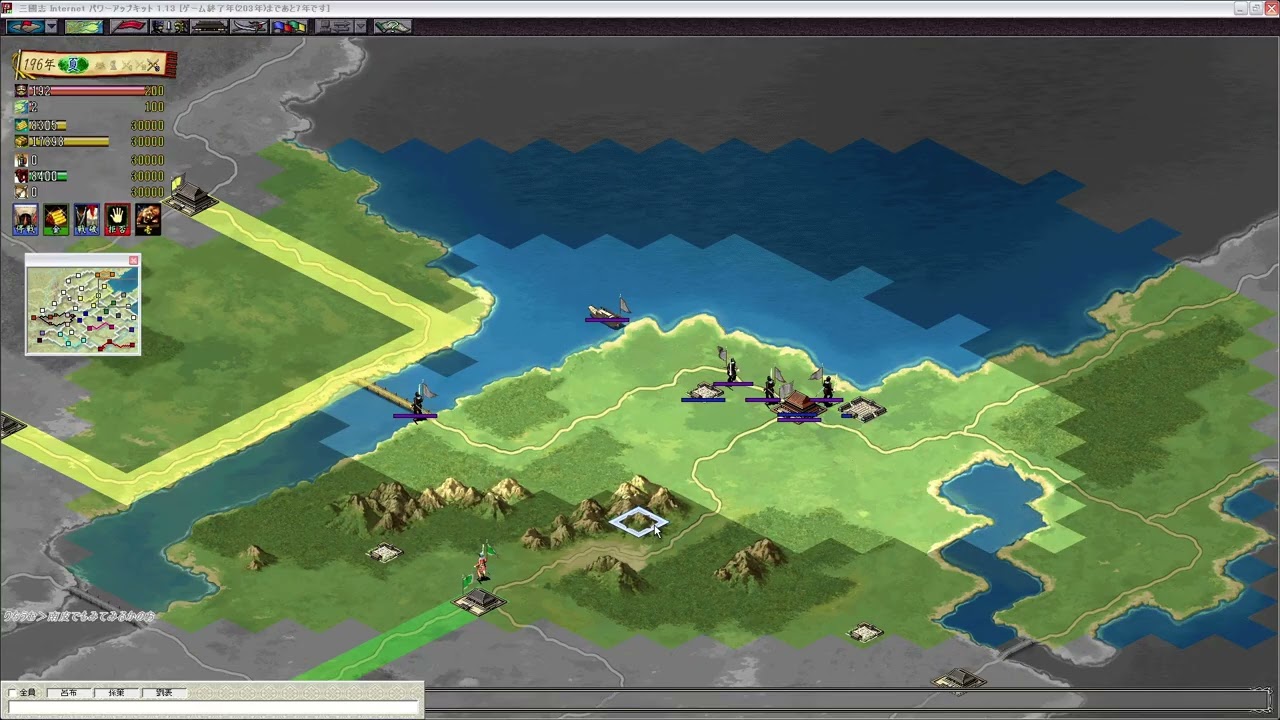Click the green landscape map toolbar icon
The image size is (1280, 720).
pos(84,26)
